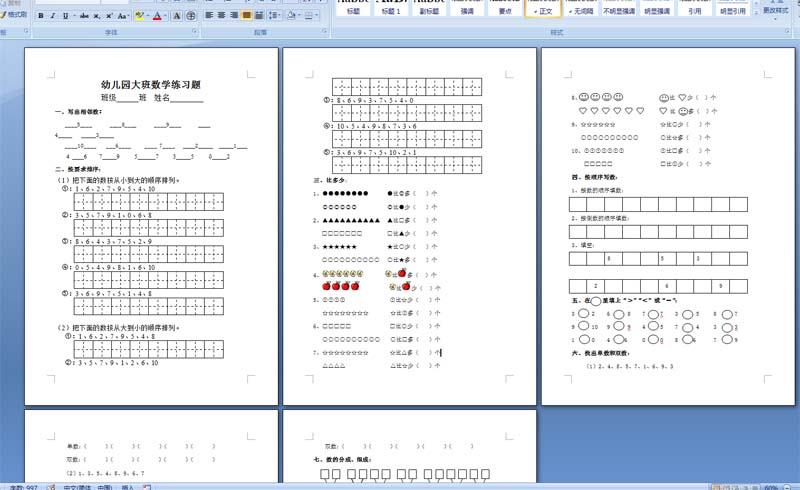Toggle Bold formatting
The image size is (800, 490).
coord(41,16)
